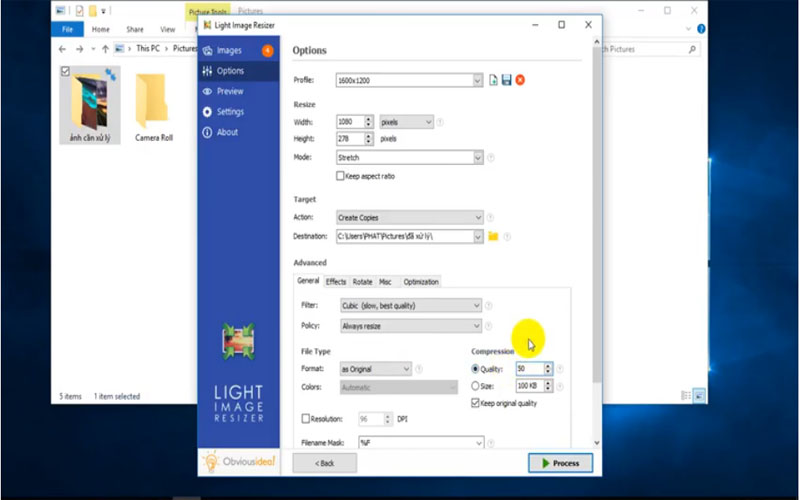Click the orange images count badge
The width and height of the screenshot is (800, 500).
pyautogui.click(x=267, y=51)
